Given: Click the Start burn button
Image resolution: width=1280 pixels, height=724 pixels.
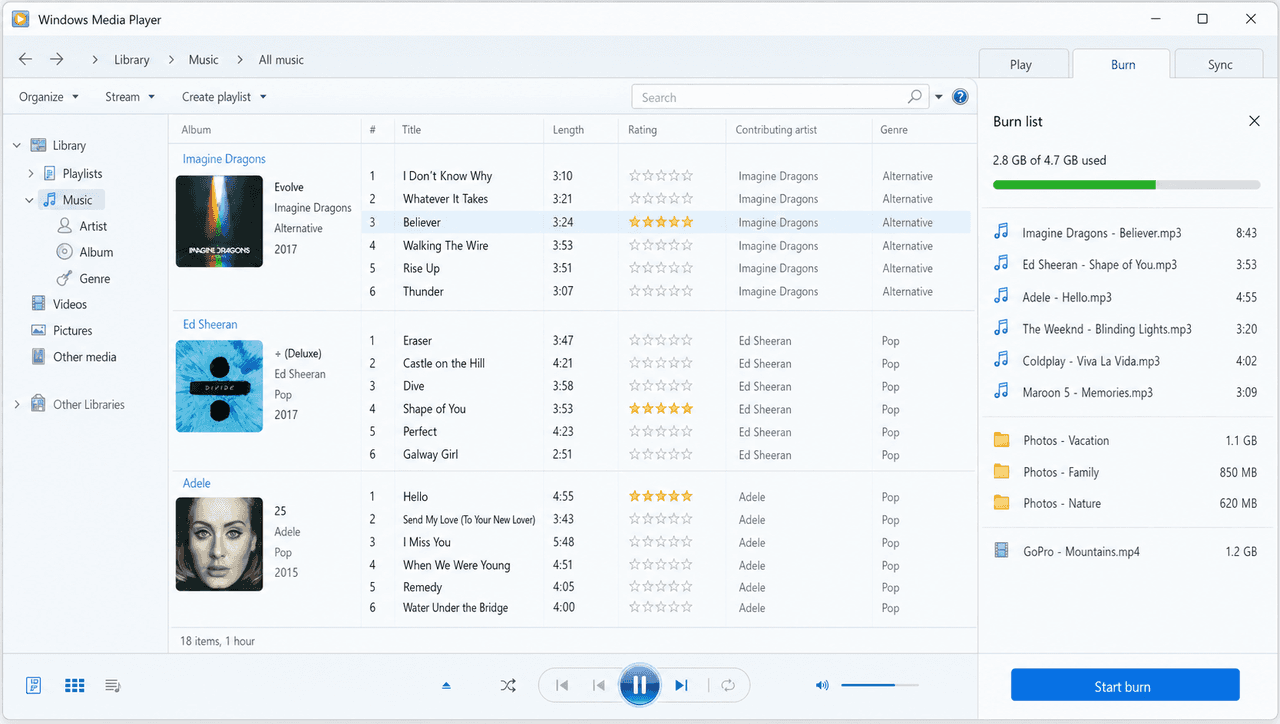Looking at the screenshot, I should 1125,686.
